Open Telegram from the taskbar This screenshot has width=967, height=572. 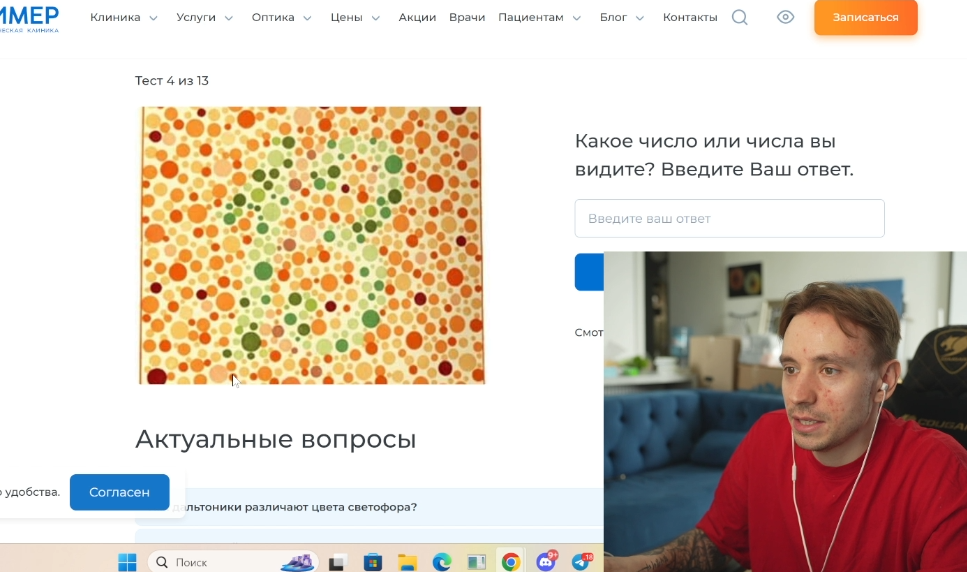tap(581, 562)
